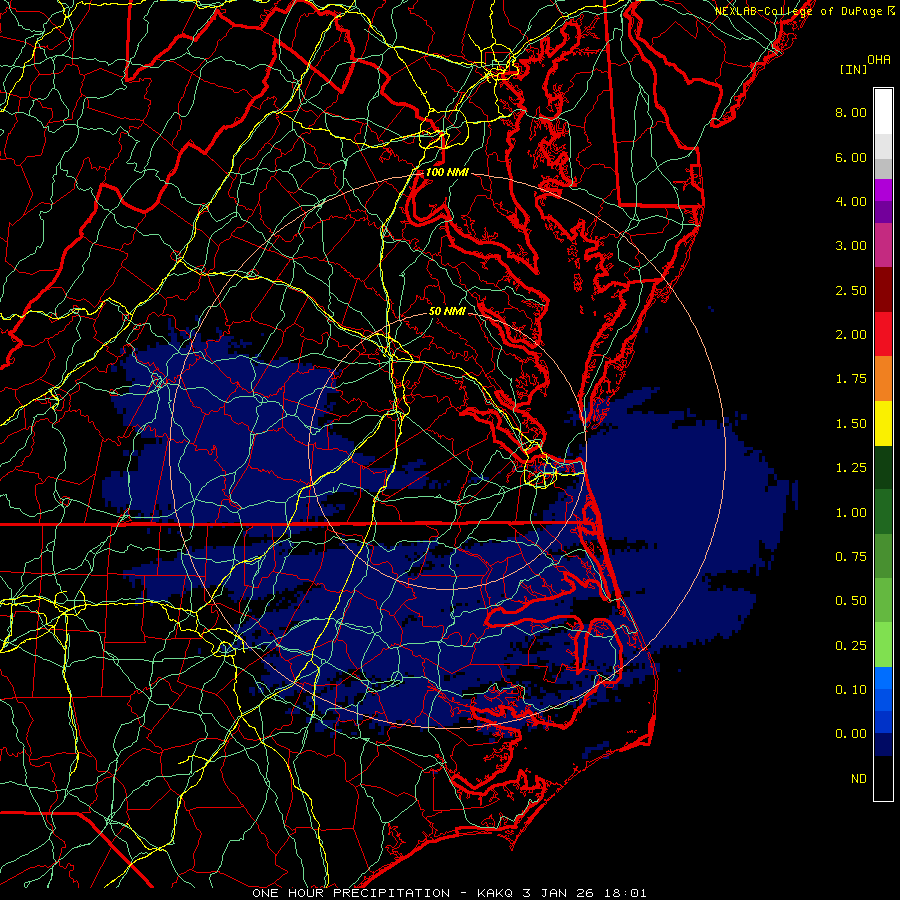The image size is (900, 900).
Task: Click the darkest green 1.25 legend swatch
Action: (x=883, y=468)
